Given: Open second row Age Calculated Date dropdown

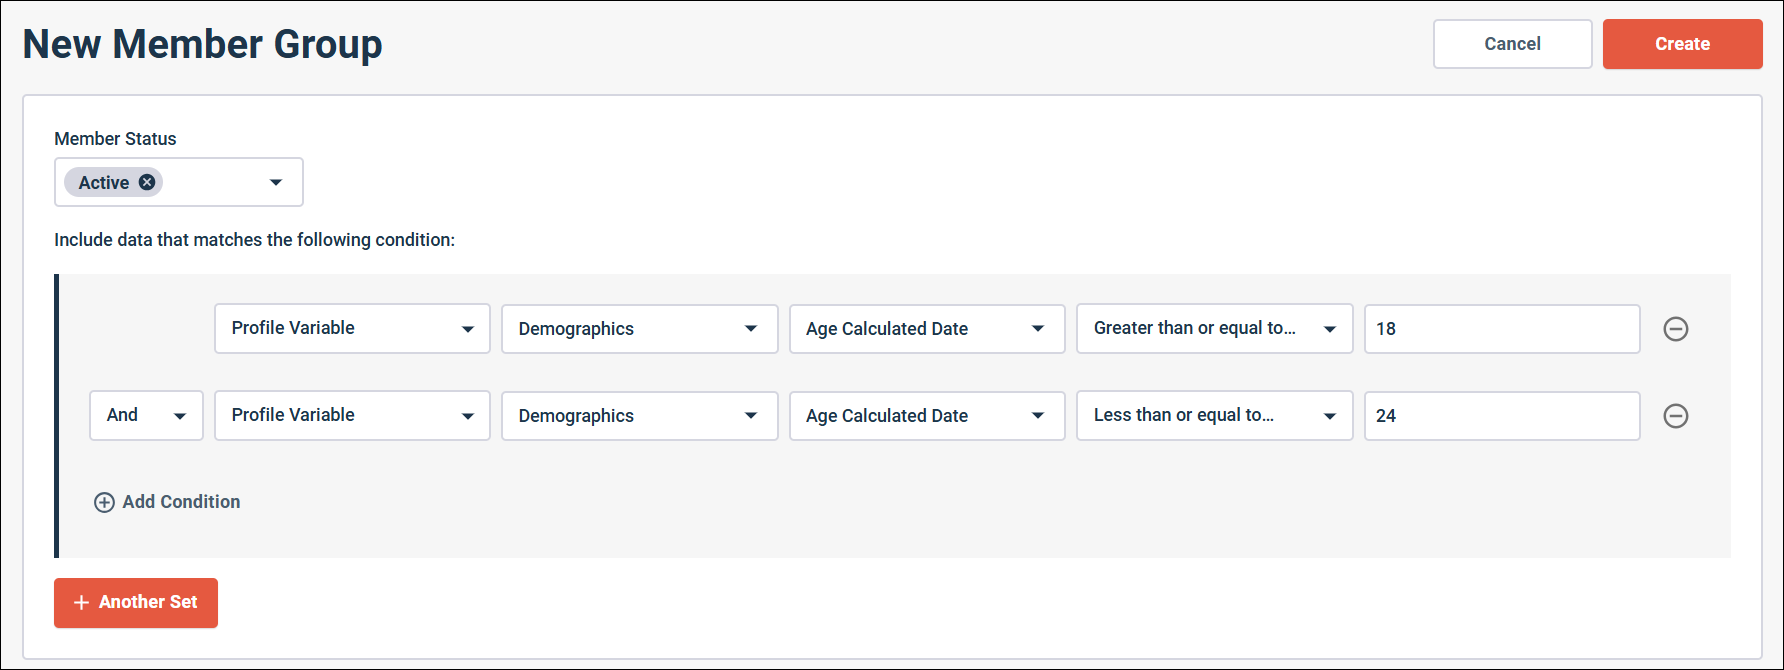Looking at the screenshot, I should [x=926, y=415].
